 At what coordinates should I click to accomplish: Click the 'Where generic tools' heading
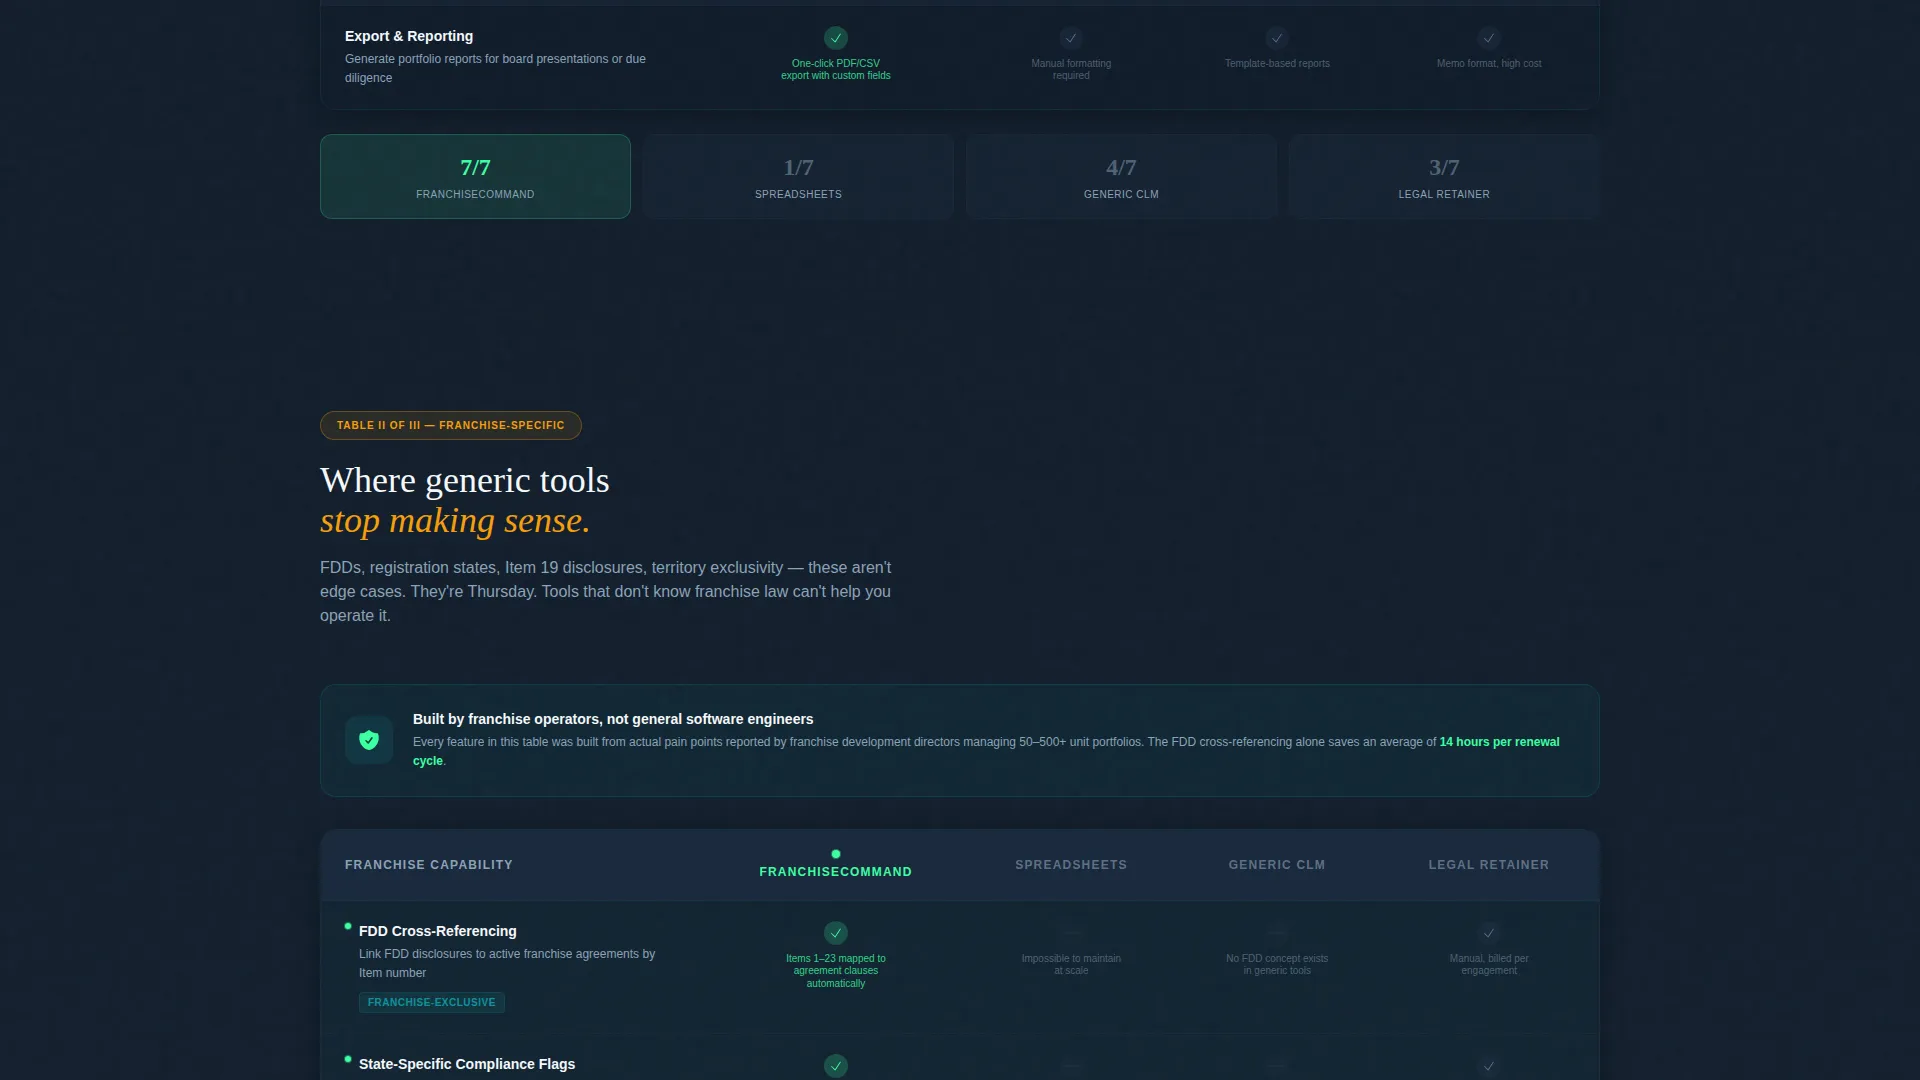[465, 481]
